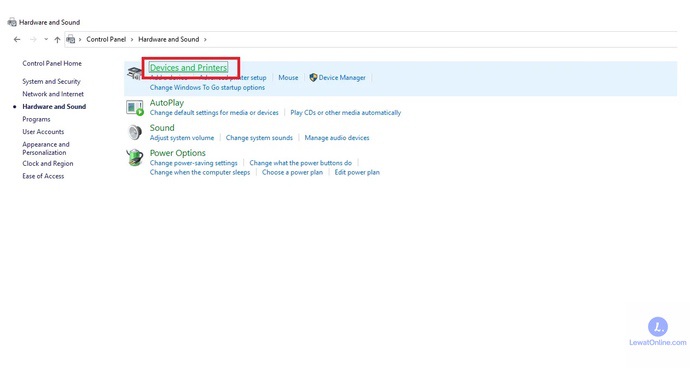Open the AutoPlay heading

(167, 103)
